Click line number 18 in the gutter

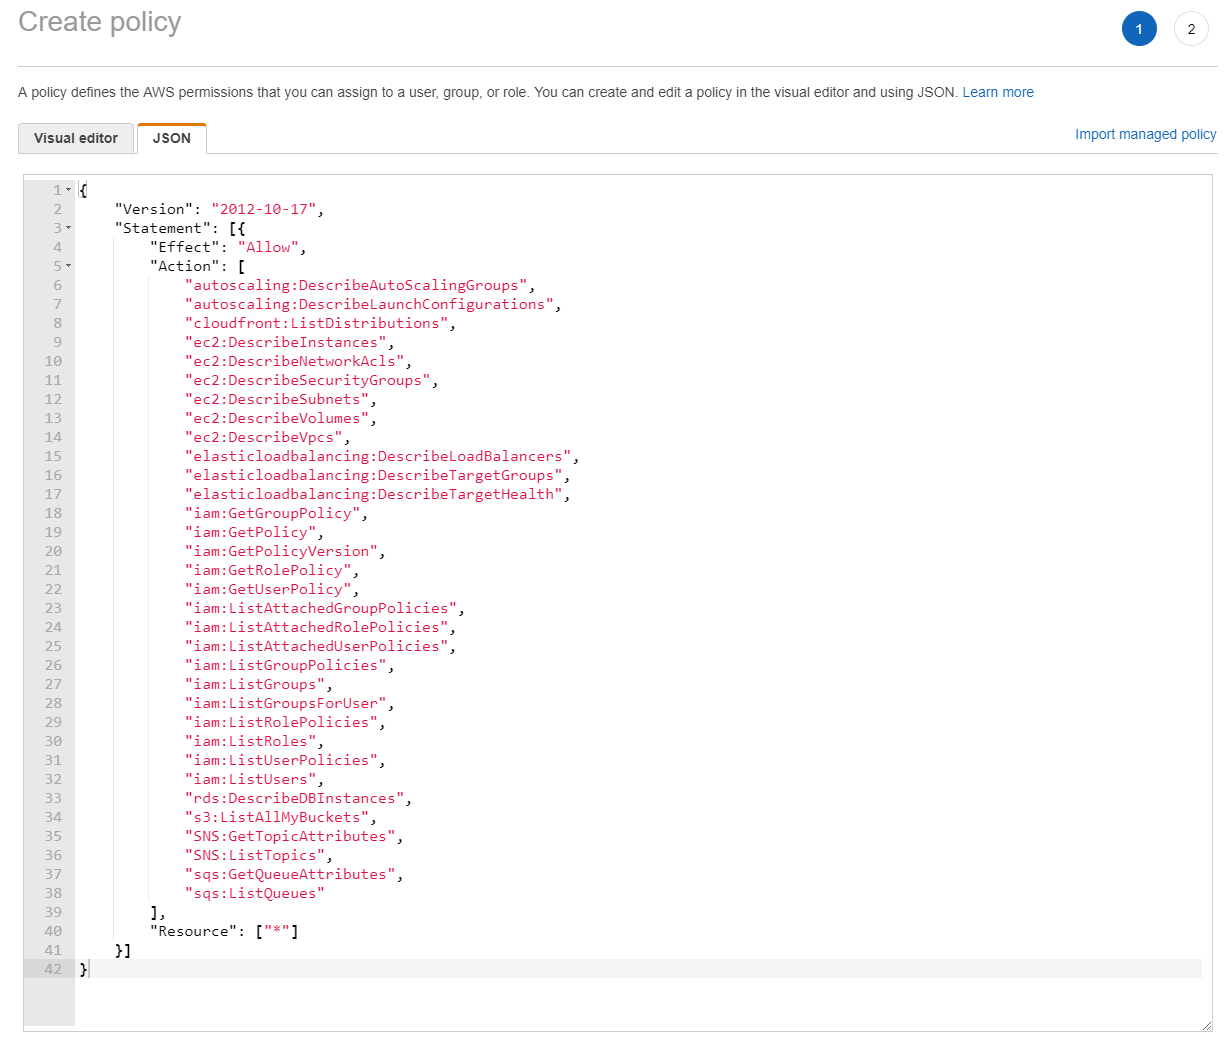click(x=52, y=513)
